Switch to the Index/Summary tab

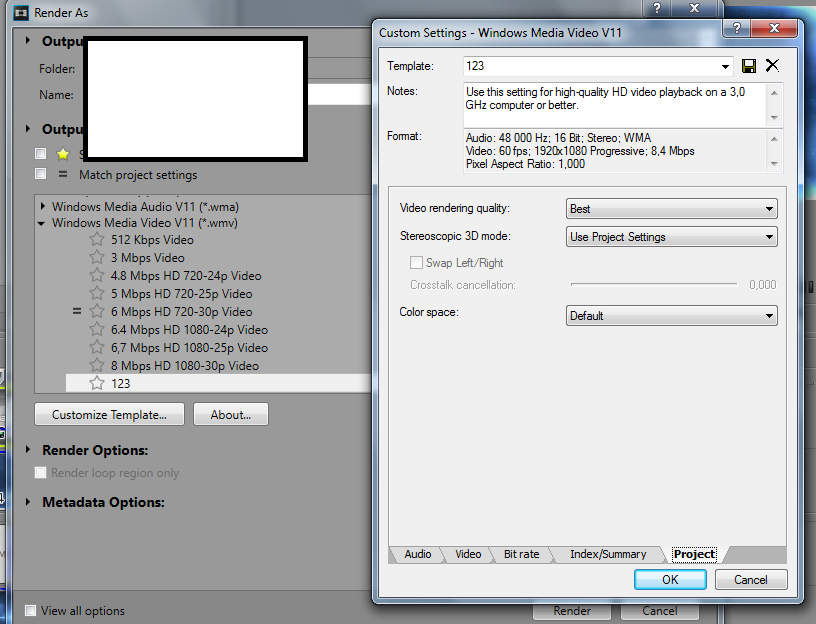608,554
